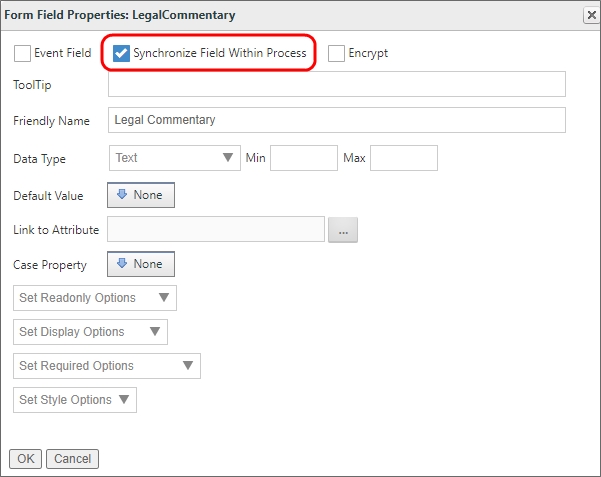The image size is (601, 477).
Task: Click the Case Property None button
Action: pyautogui.click(x=141, y=264)
